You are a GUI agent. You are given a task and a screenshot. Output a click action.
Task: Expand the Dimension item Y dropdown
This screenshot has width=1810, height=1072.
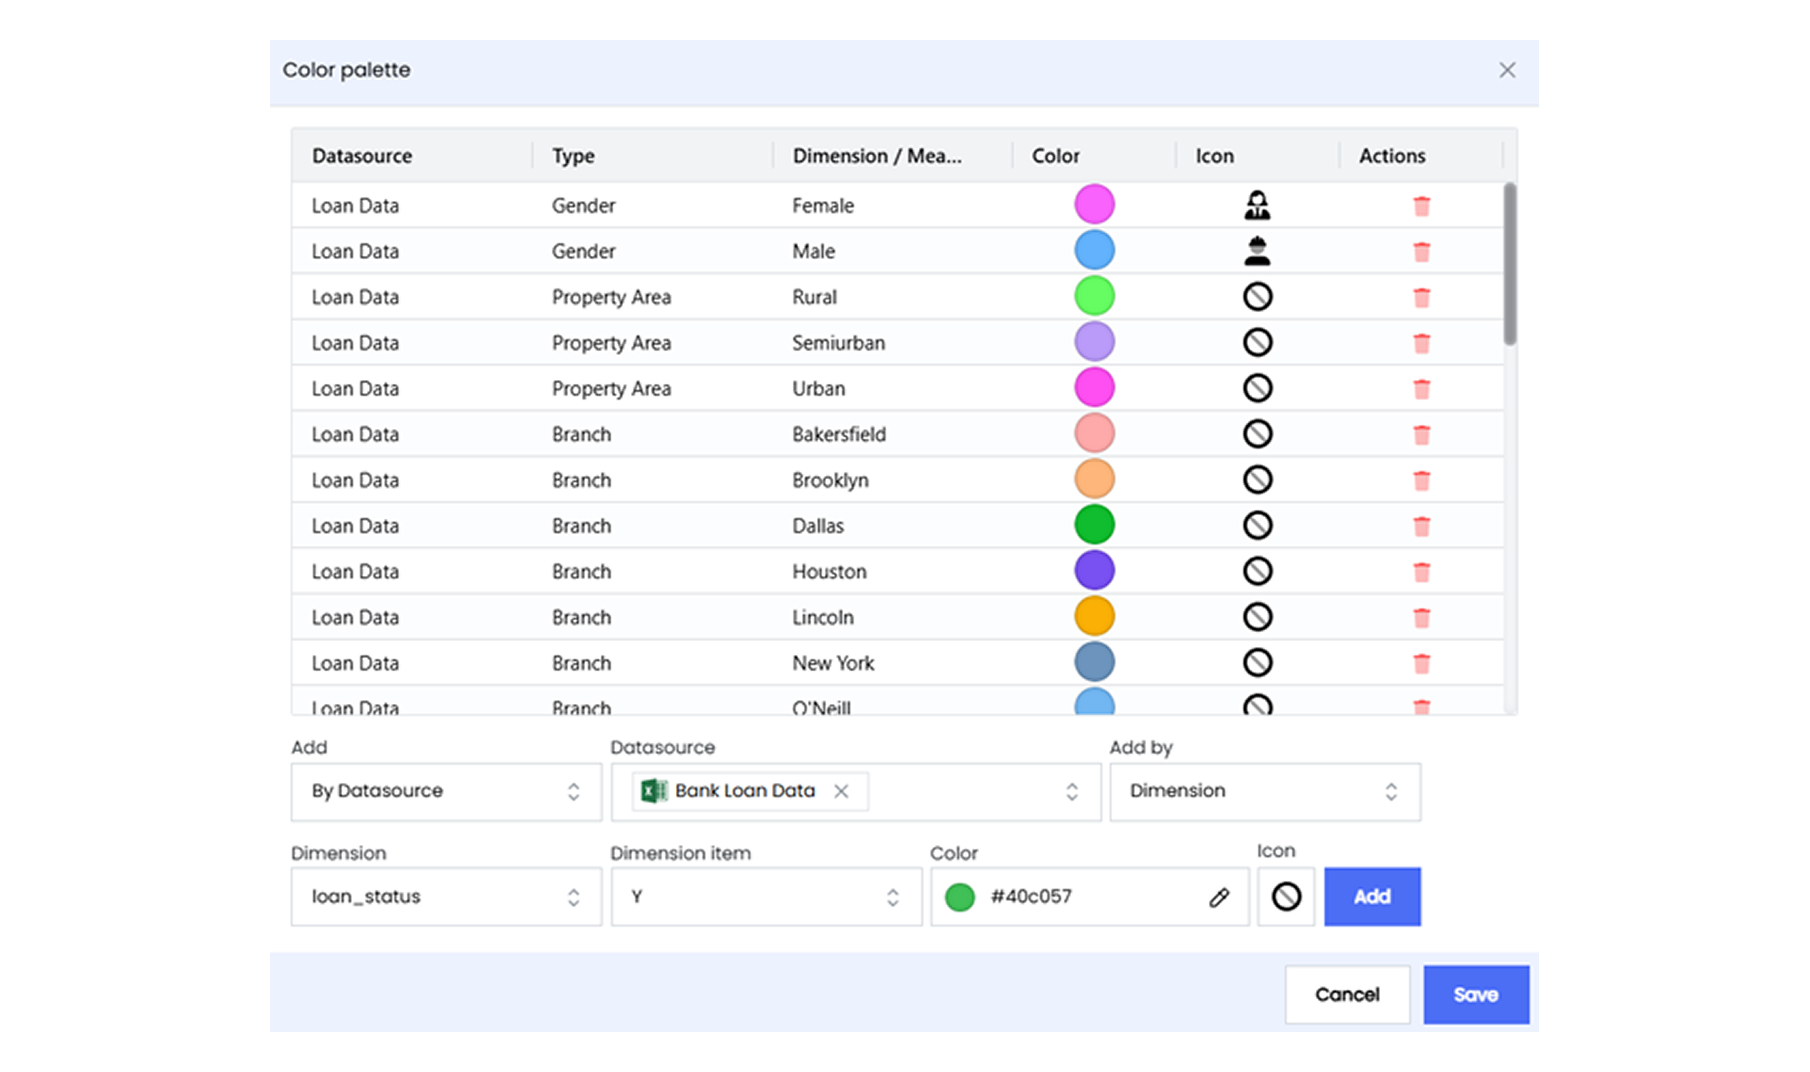click(x=766, y=897)
